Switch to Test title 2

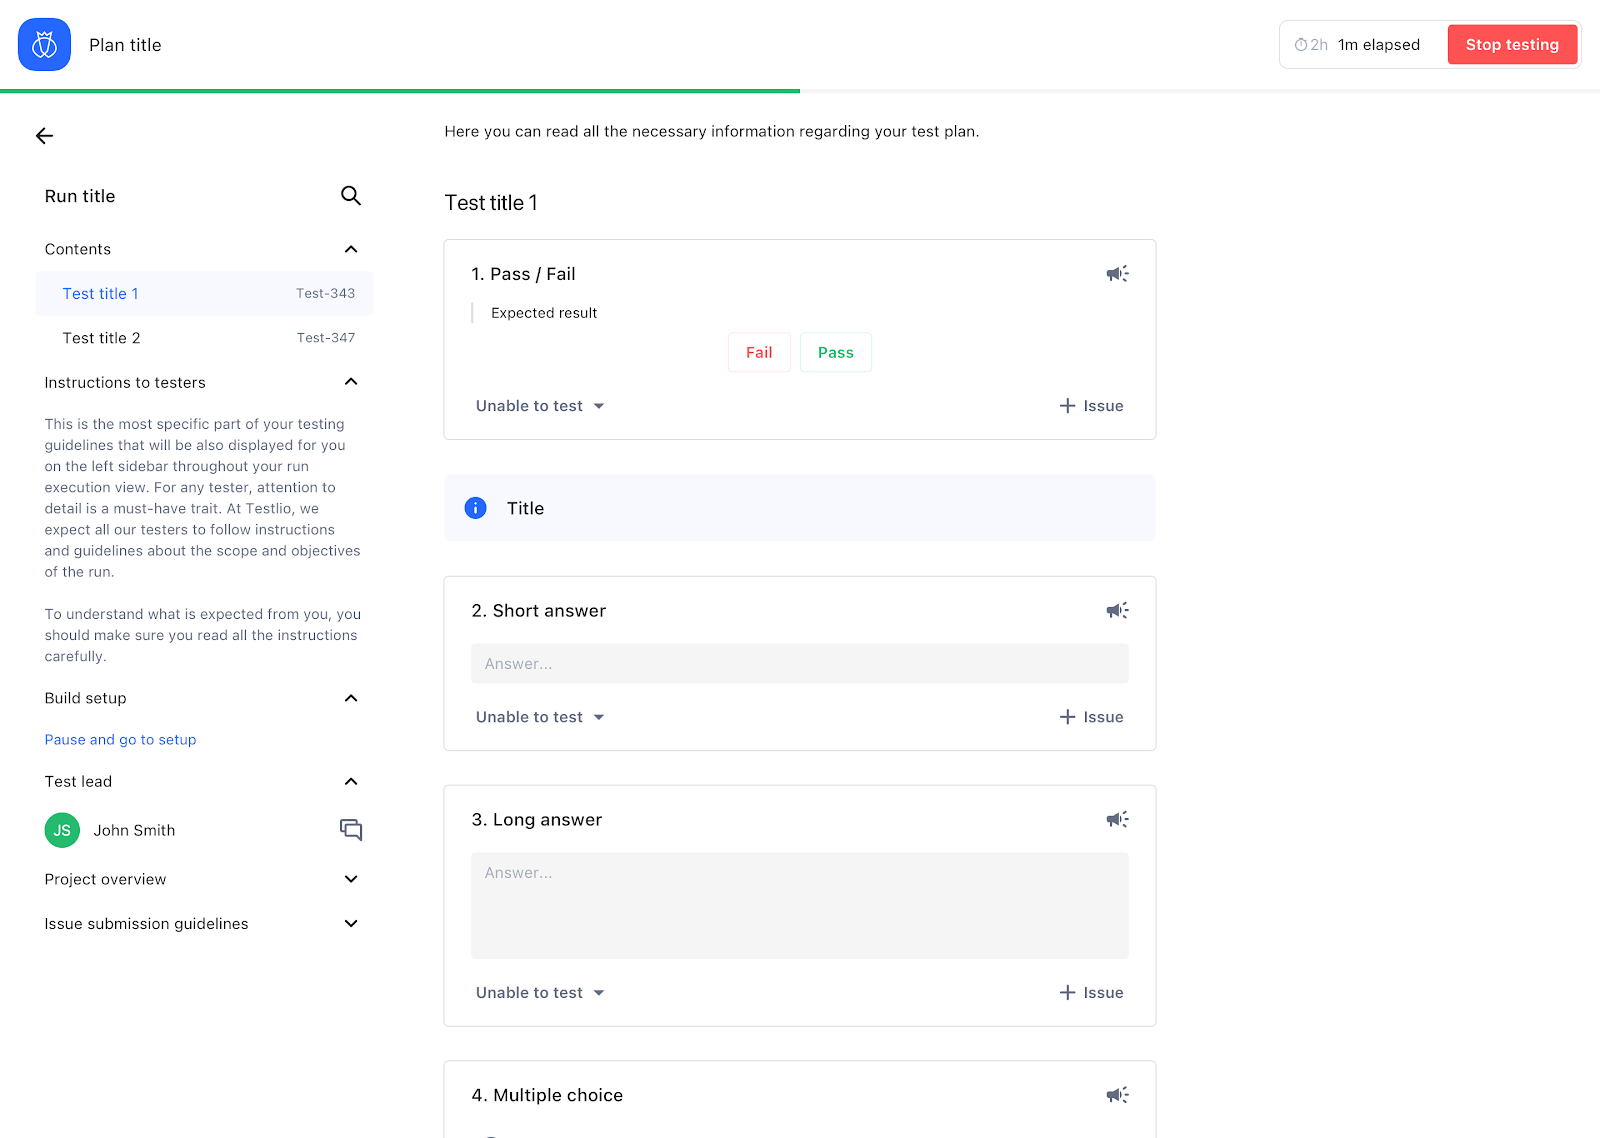tap(101, 338)
